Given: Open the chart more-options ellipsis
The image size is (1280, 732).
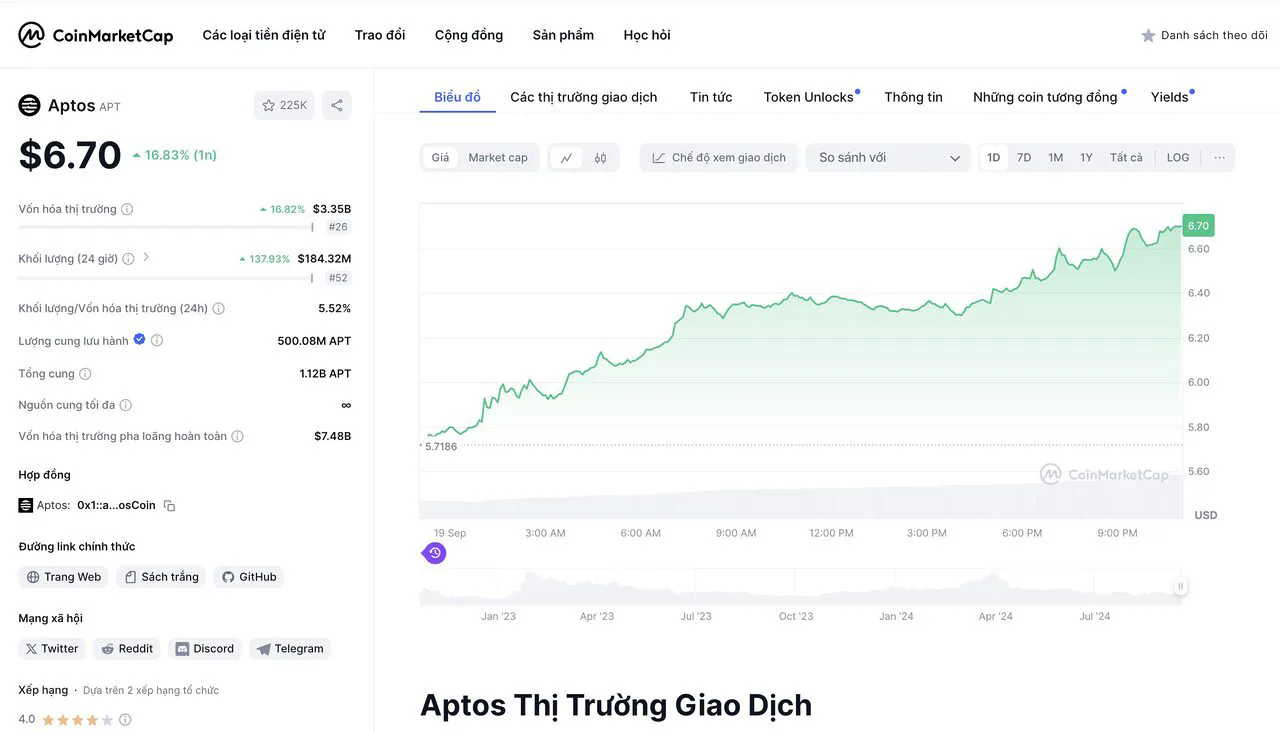Looking at the screenshot, I should pos(1219,158).
